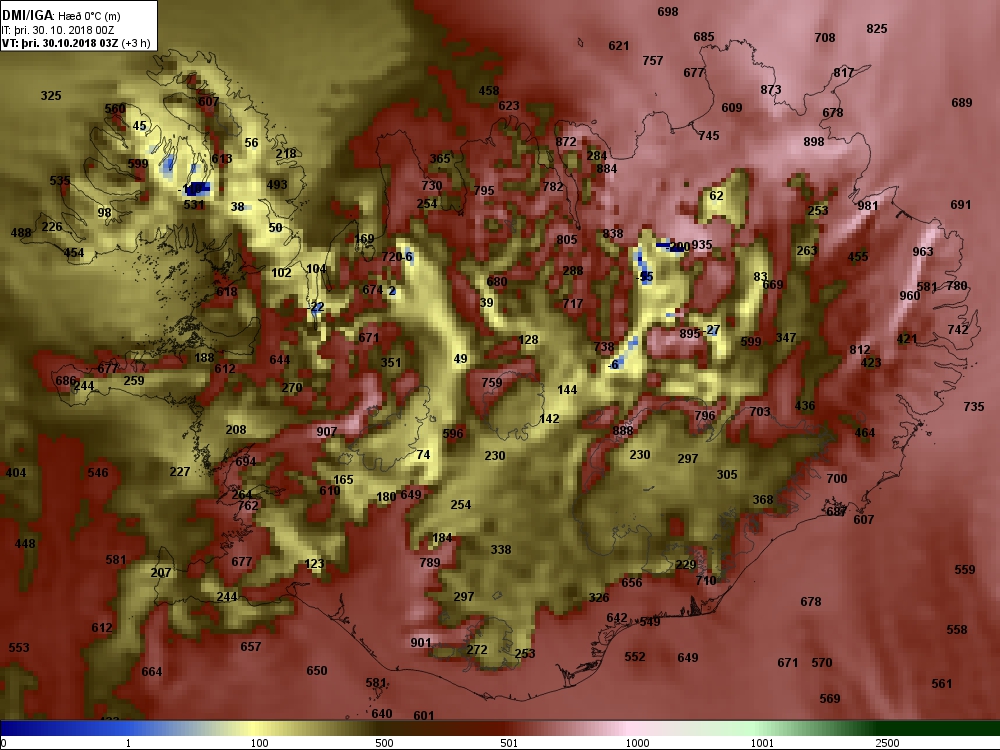Click the map value '618'
Viewport: 1000px width, 750px height.
point(227,292)
